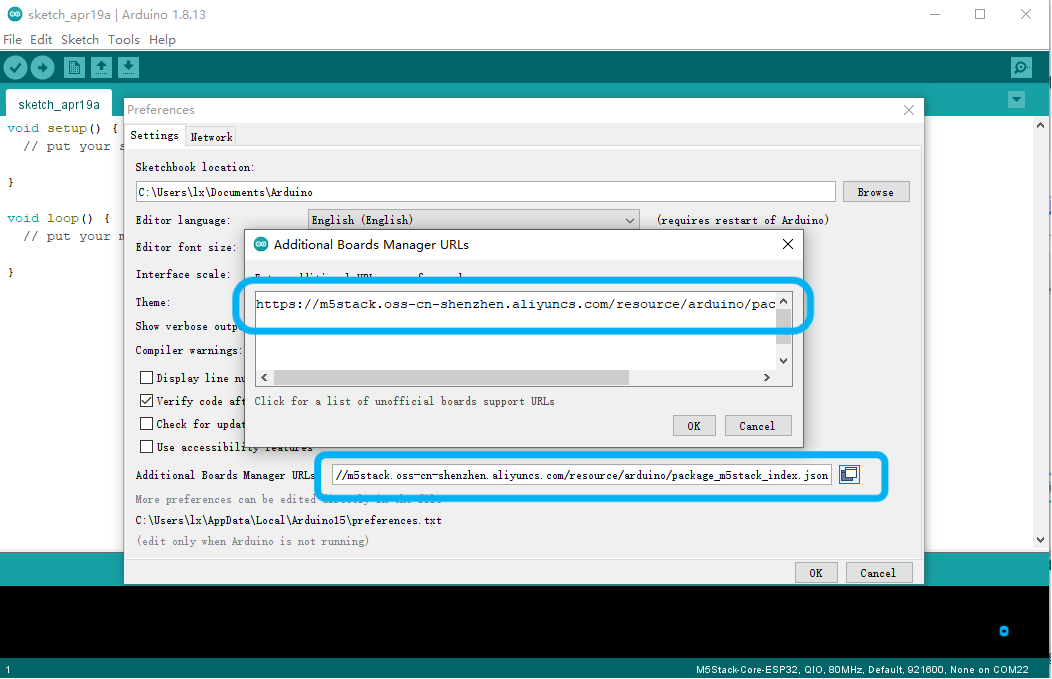The height and width of the screenshot is (679, 1052).
Task: Click down arrow of URL area vertical scrollbar
Action: [784, 361]
